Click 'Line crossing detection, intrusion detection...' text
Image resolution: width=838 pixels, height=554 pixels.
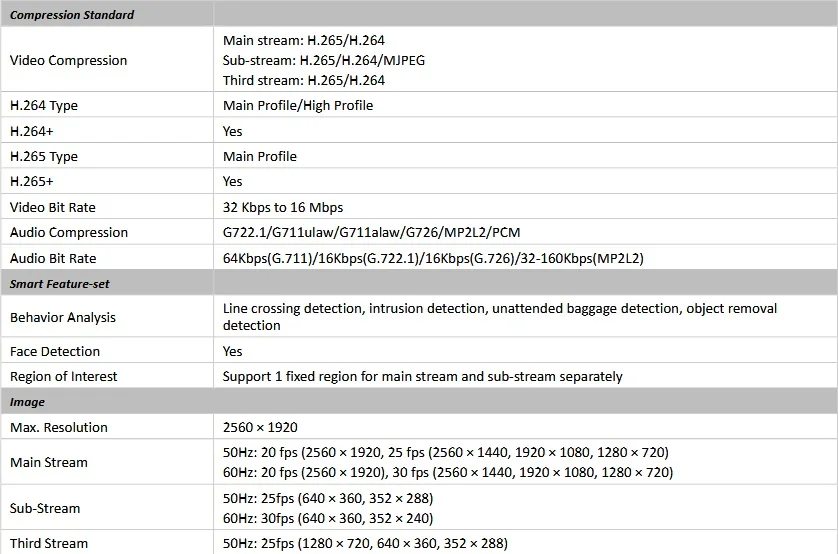500,317
